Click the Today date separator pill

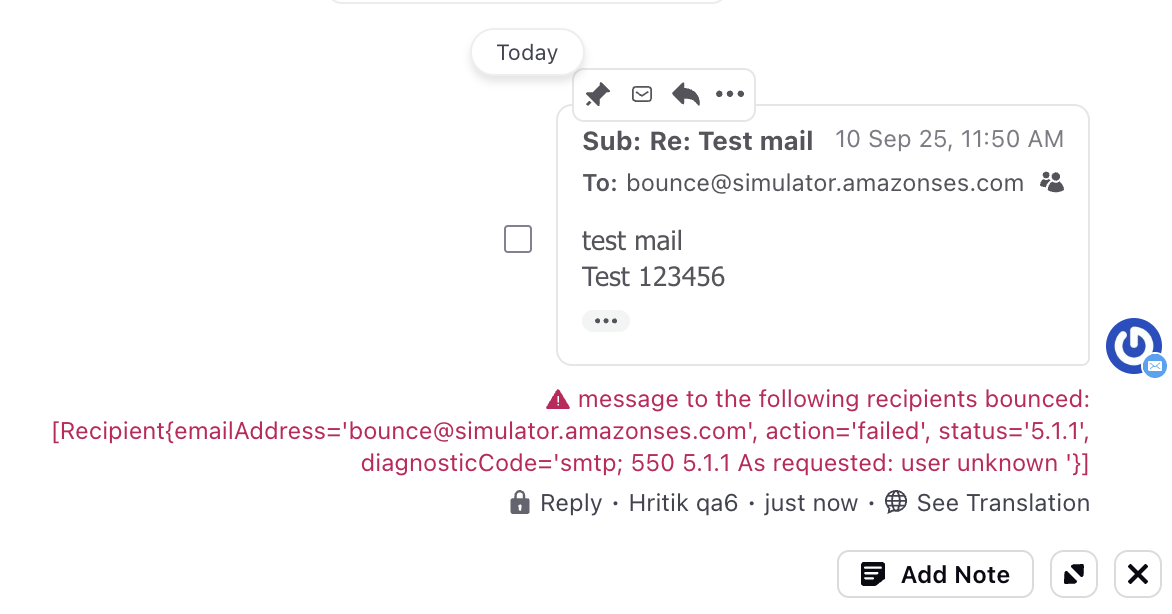527,52
